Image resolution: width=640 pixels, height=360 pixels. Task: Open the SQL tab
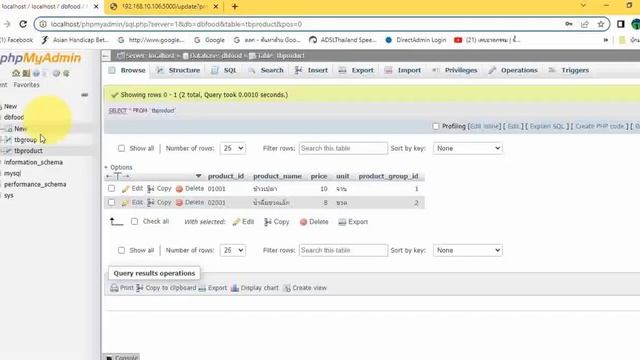coord(224,70)
